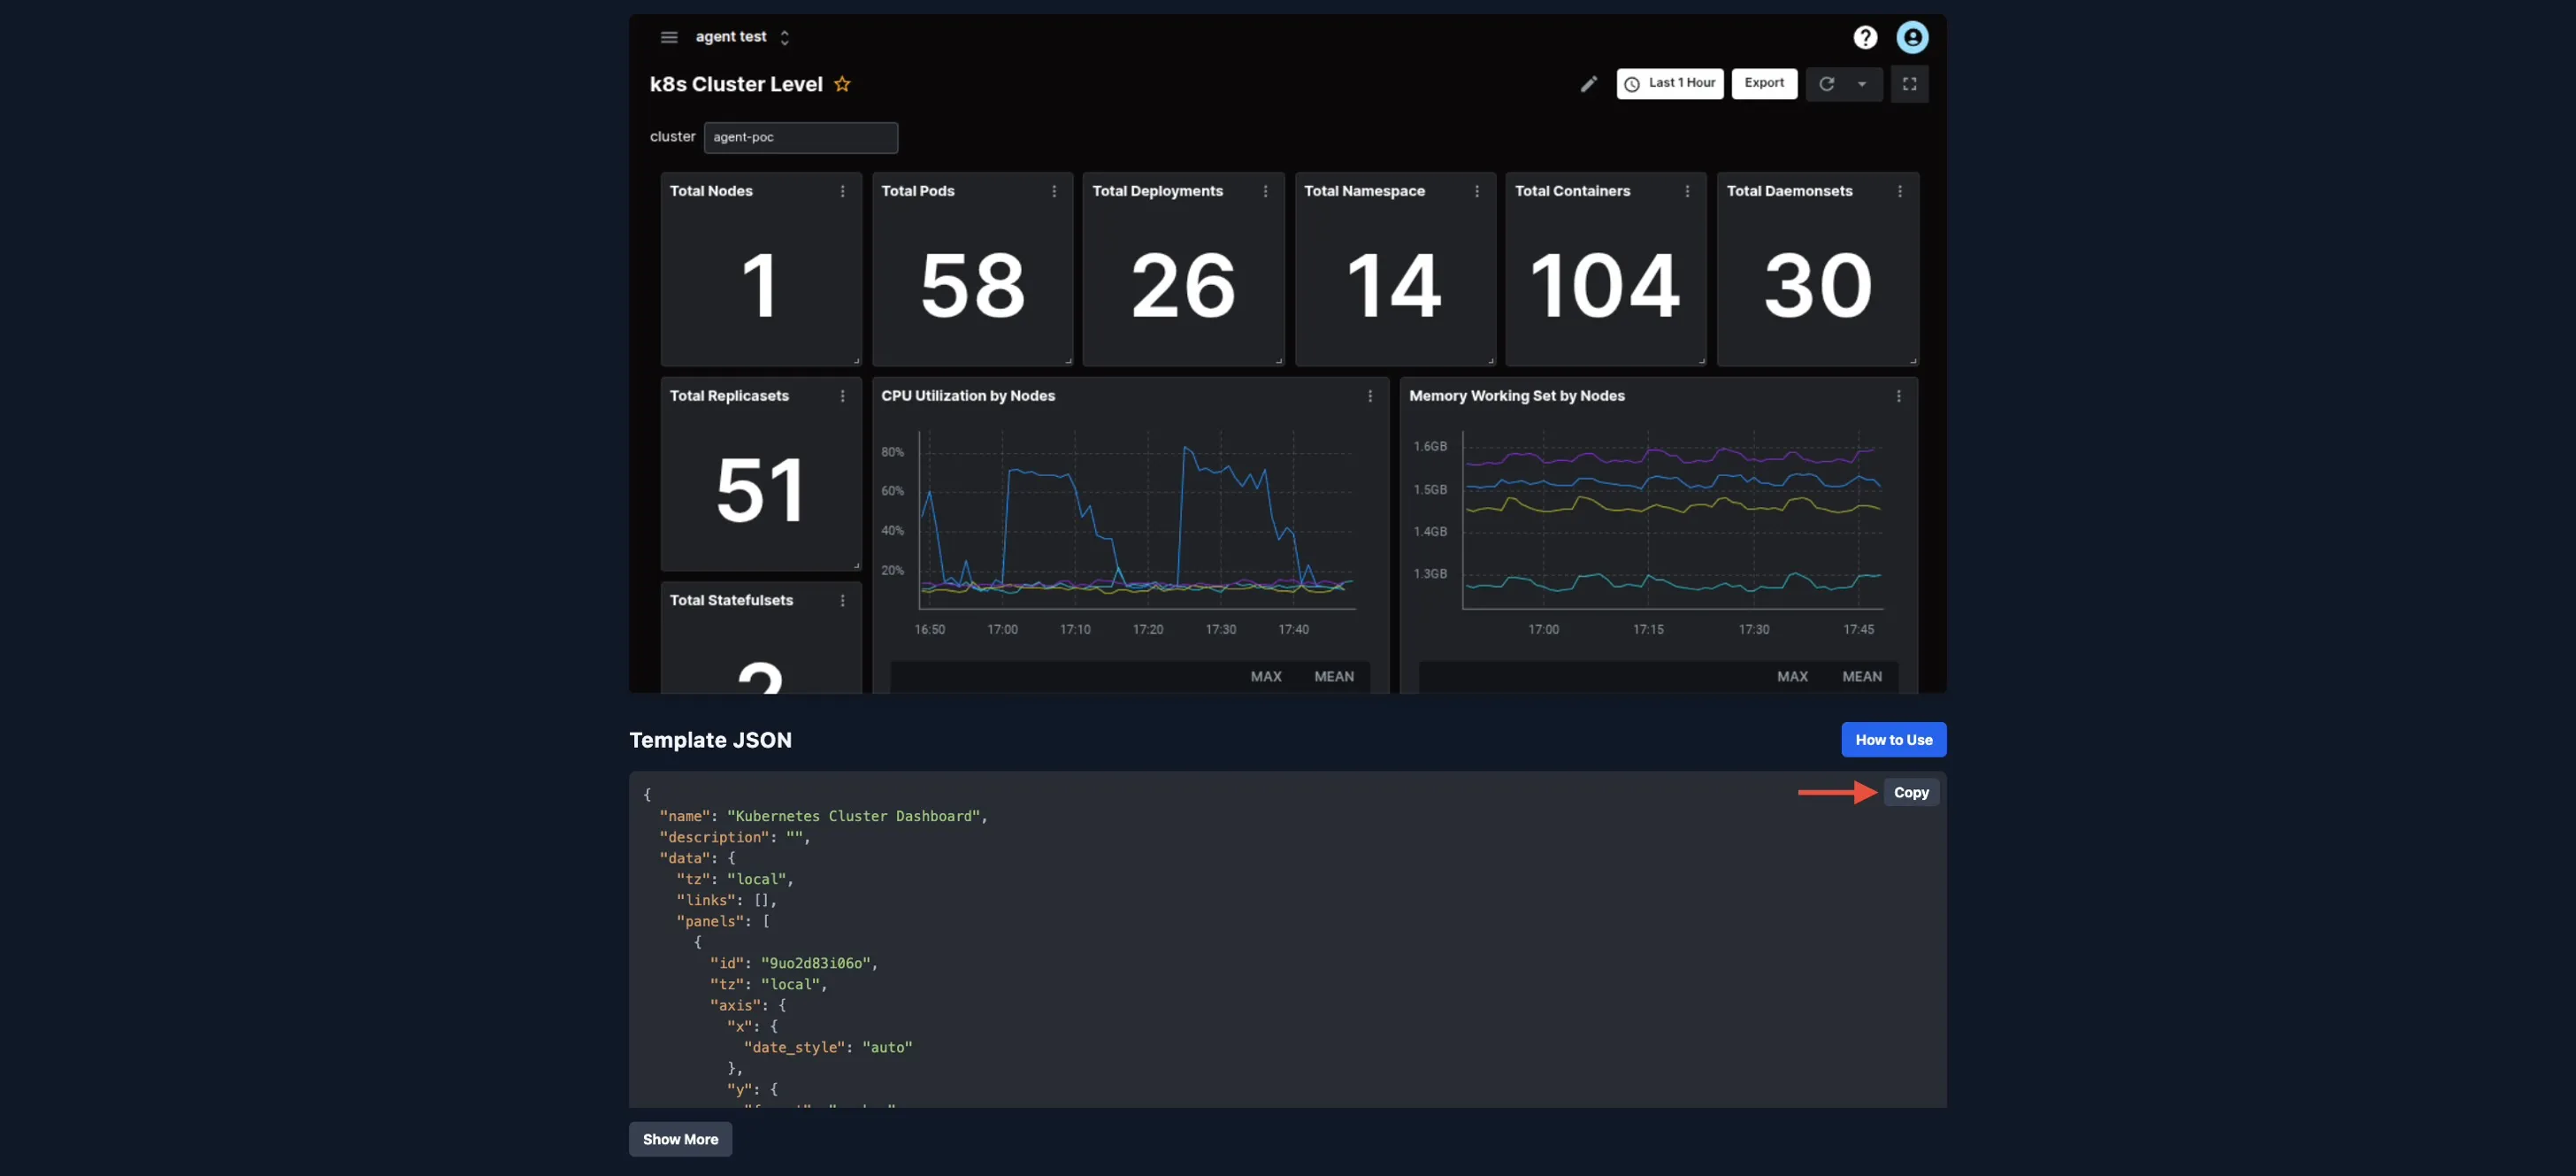
Task: Click the "Kubernetes Cluster Dashboard" JSON name value
Action: (853, 816)
